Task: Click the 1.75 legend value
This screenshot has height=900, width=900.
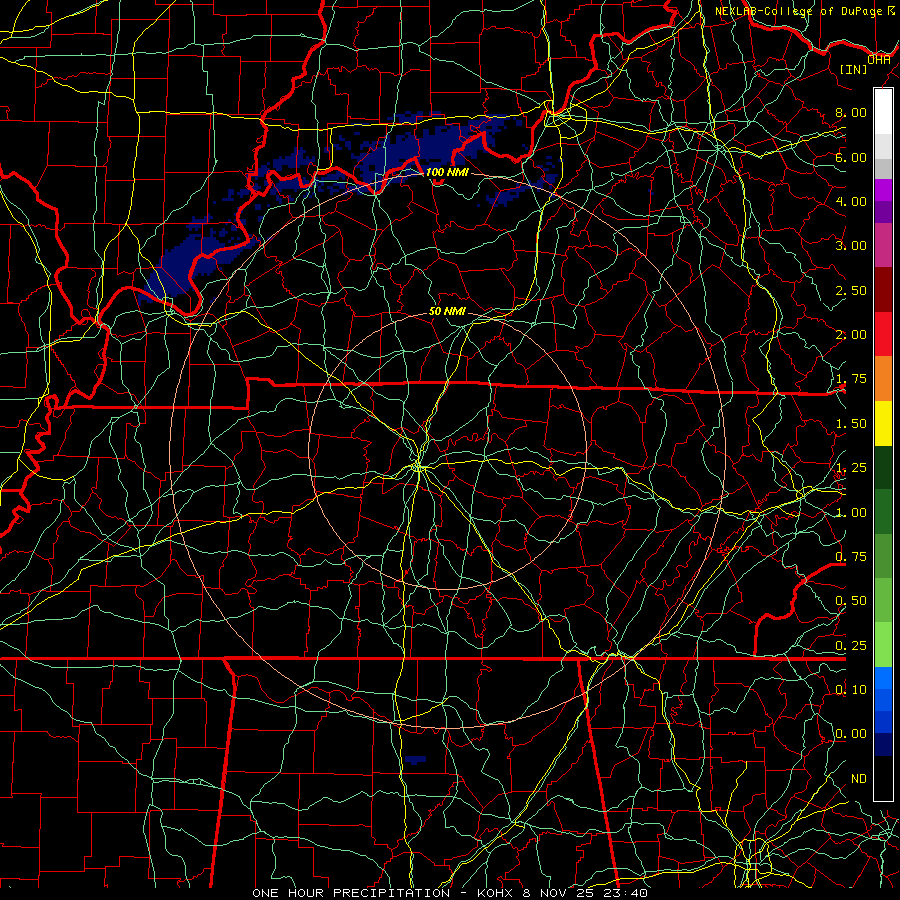Action: tap(851, 379)
